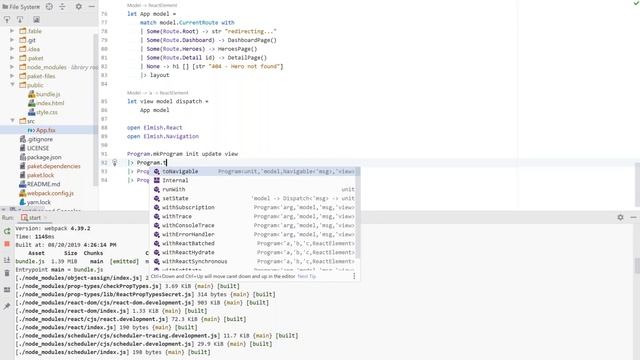Select toNavigable completion suggestion

(x=253, y=171)
